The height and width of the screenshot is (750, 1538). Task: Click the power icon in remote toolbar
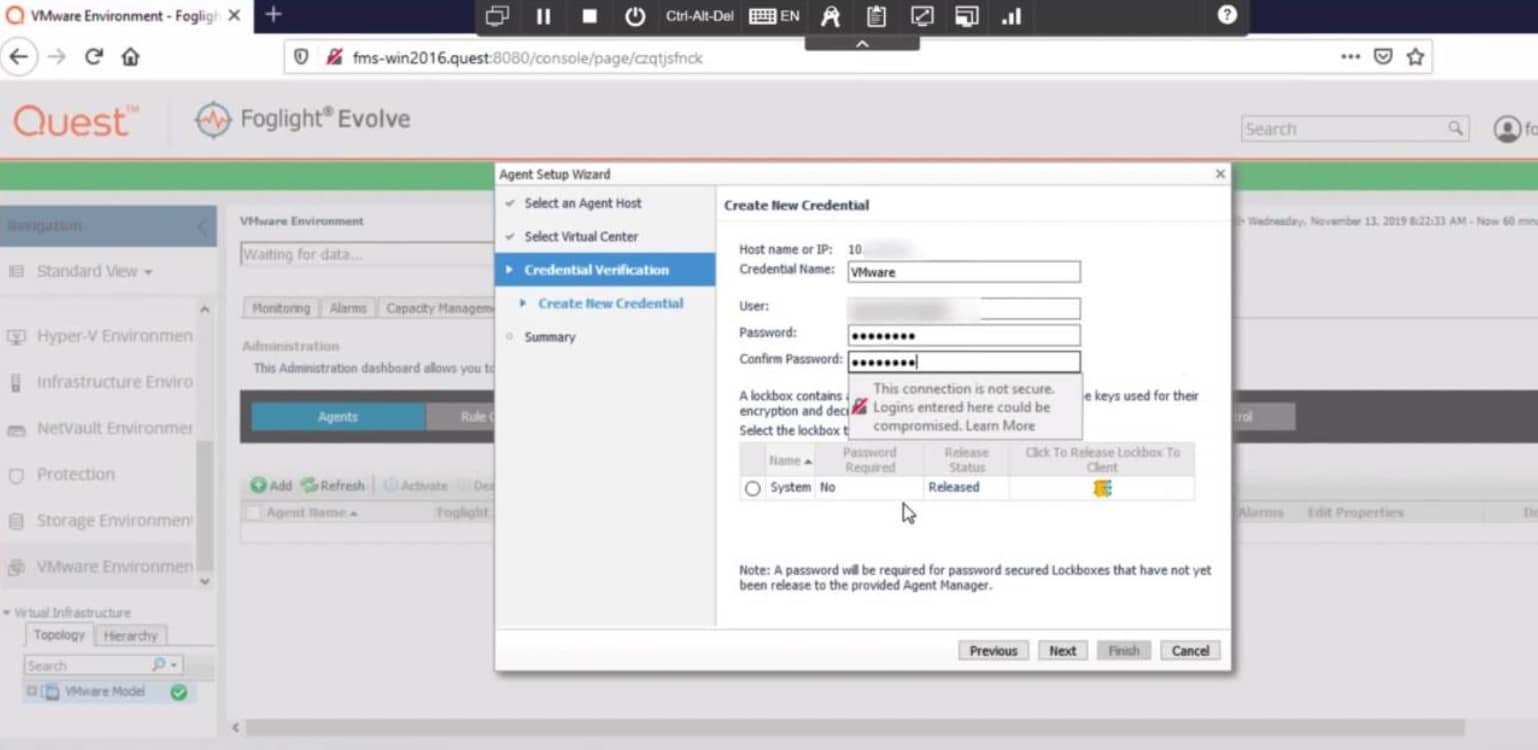click(x=635, y=16)
